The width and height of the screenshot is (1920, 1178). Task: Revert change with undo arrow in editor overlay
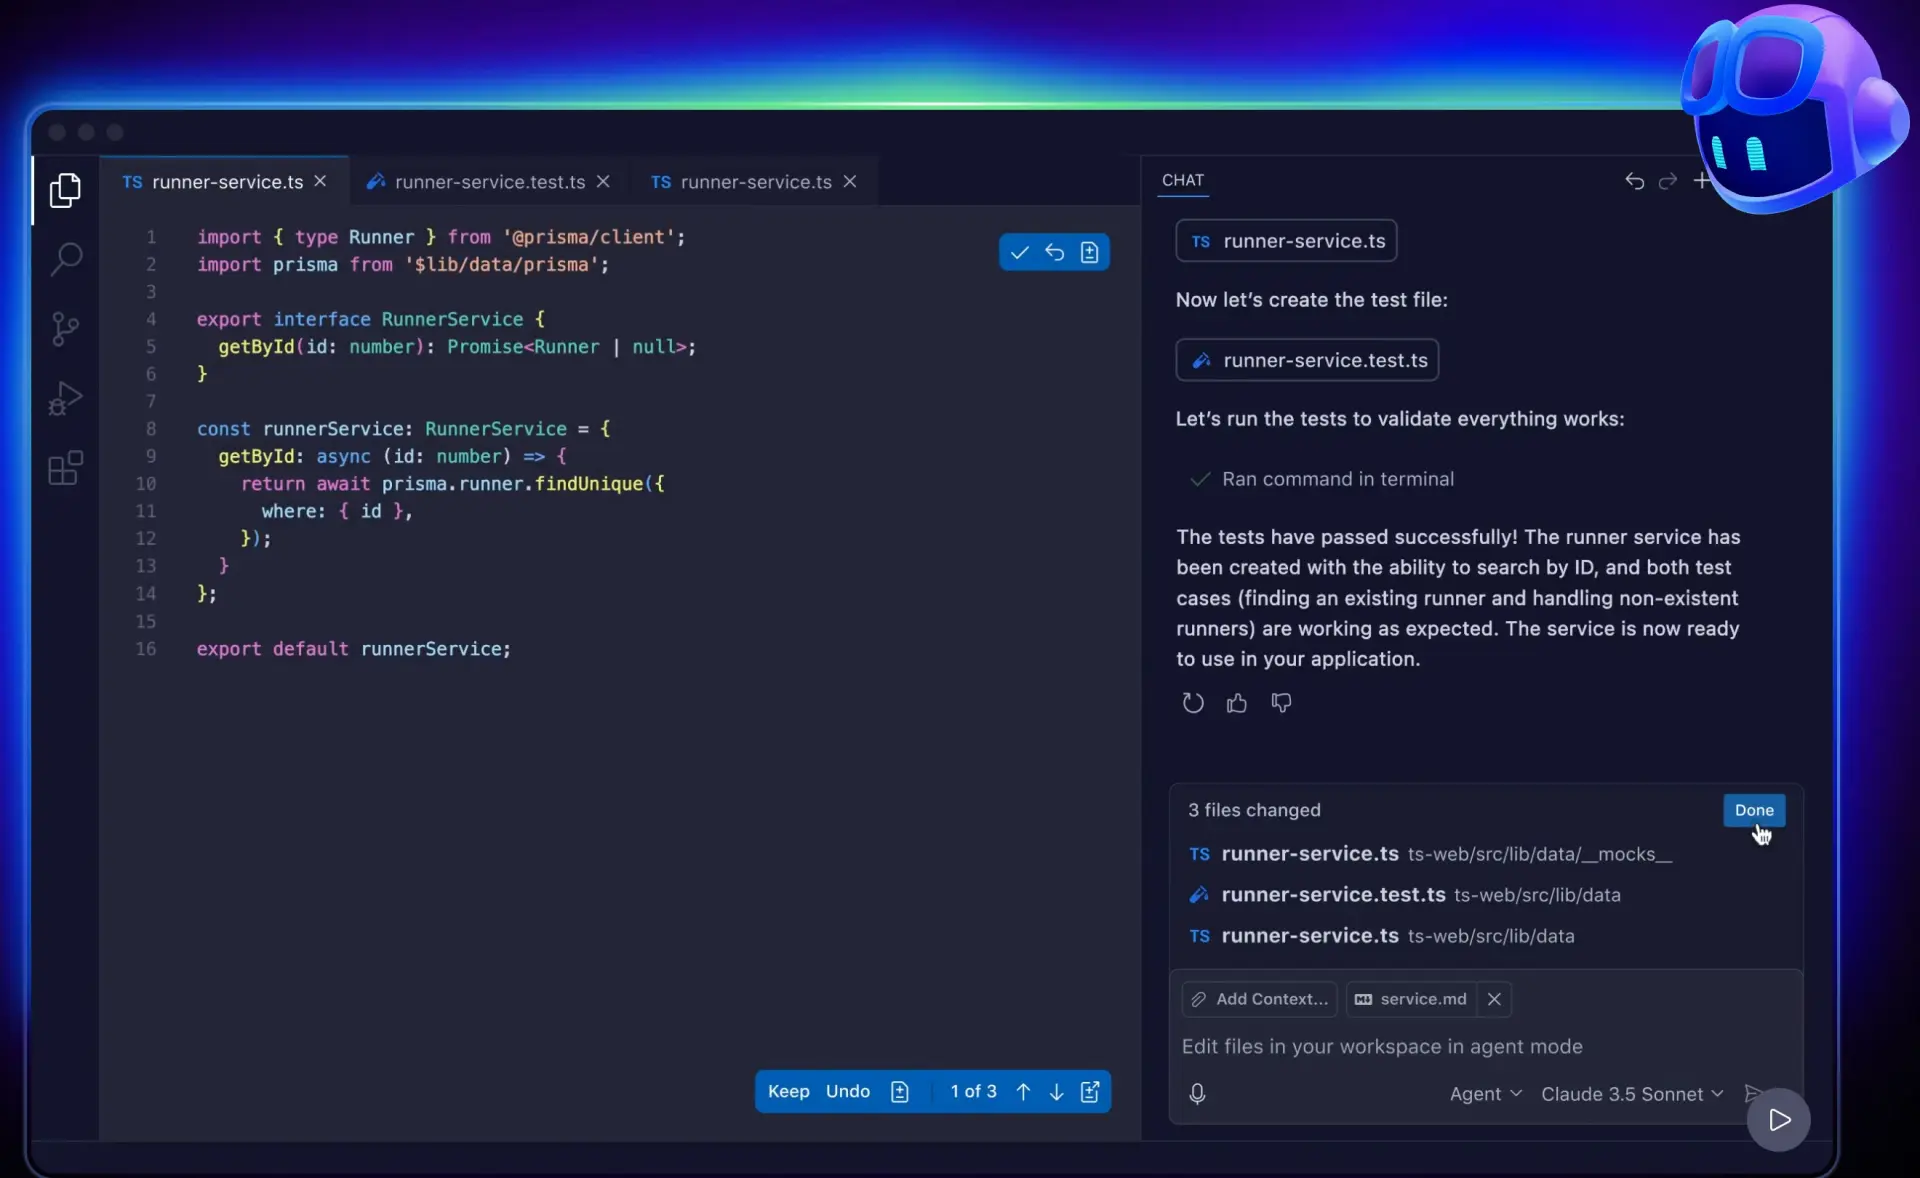1054,252
